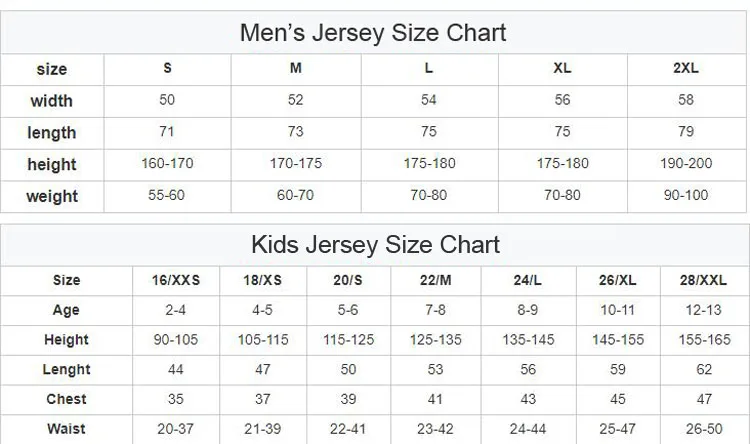
Task: Click the Men's Jersey Size Chart title
Action: pyautogui.click(x=373, y=32)
